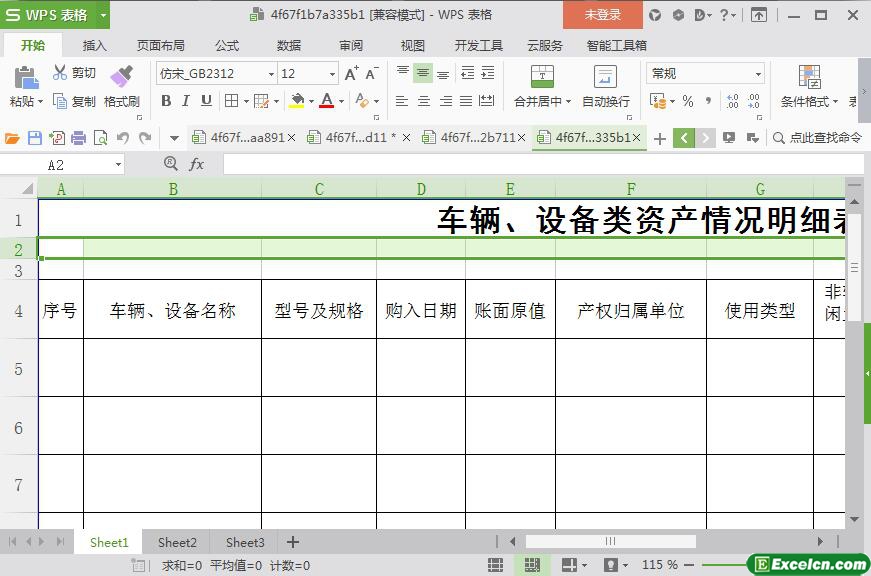Open the font size dropdown
Viewport: 871px width, 576px height.
(x=332, y=74)
